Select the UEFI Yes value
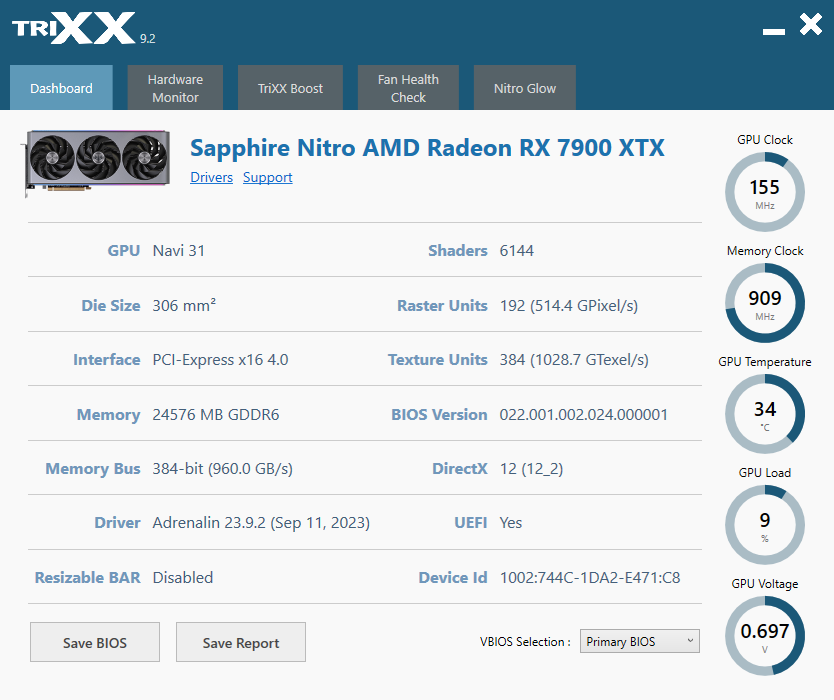The height and width of the screenshot is (700, 834). [511, 523]
